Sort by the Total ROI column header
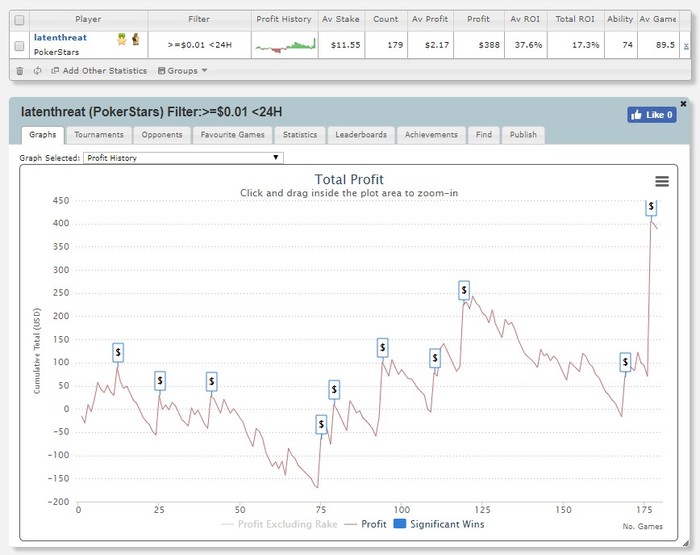The width and height of the screenshot is (700, 555). (x=575, y=19)
